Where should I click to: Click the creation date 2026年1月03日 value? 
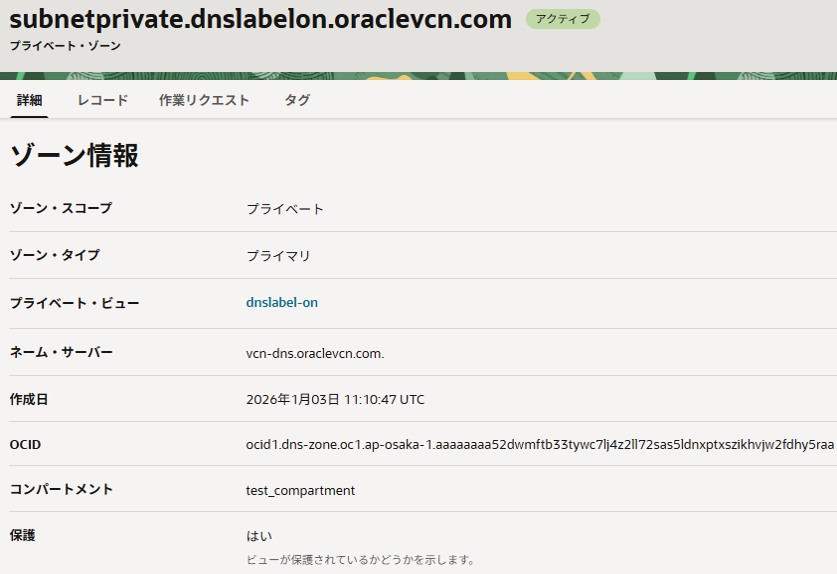point(335,399)
